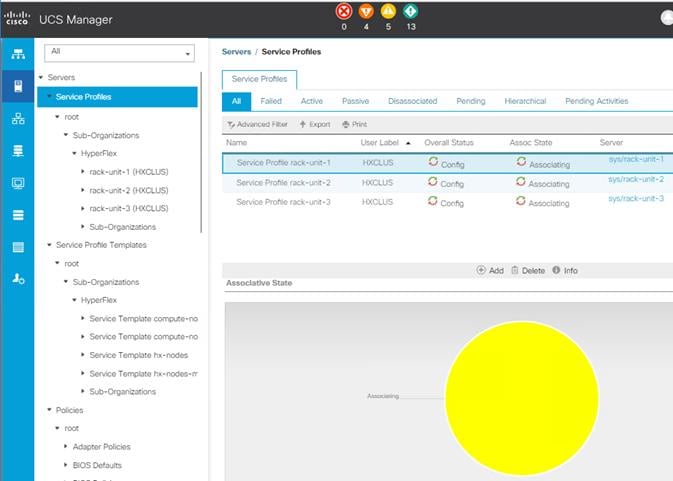Switch to the Disassociated tab
This screenshot has width=673, height=481.
412,101
